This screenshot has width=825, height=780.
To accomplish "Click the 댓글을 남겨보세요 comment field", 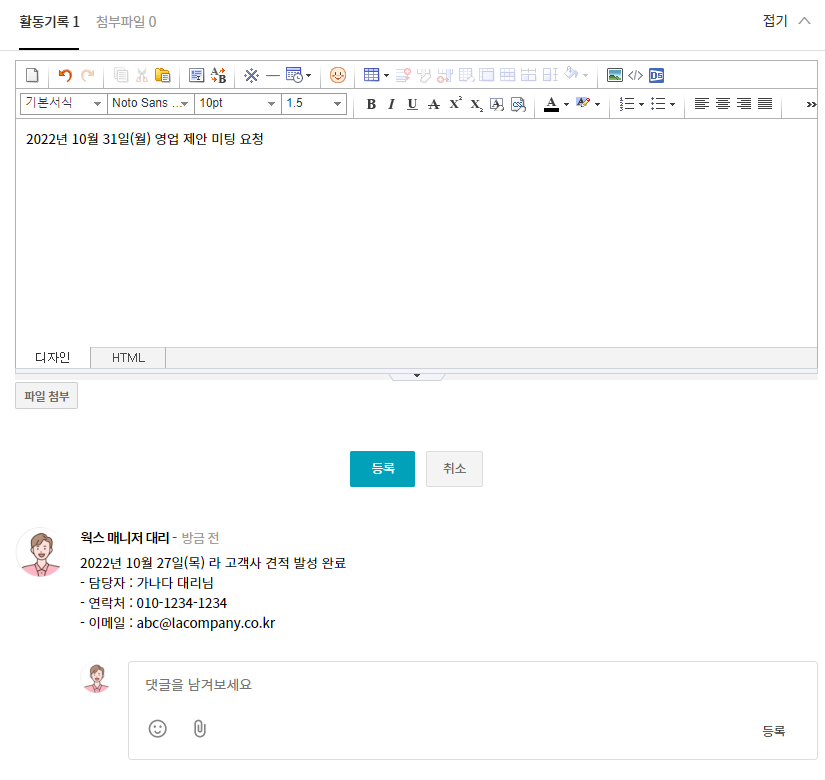I will [470, 685].
